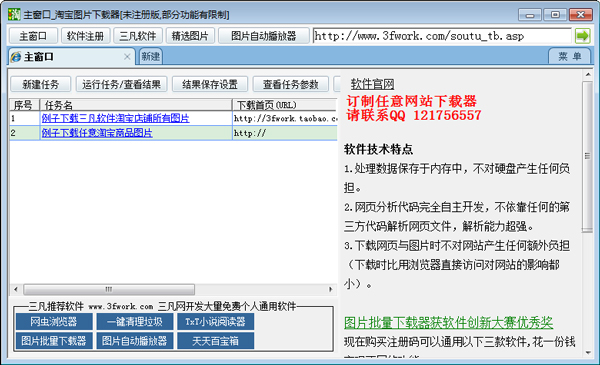Open link 图片批量下载器获软件创新大赛优秀奖
The image size is (600, 365).
[x=448, y=323]
